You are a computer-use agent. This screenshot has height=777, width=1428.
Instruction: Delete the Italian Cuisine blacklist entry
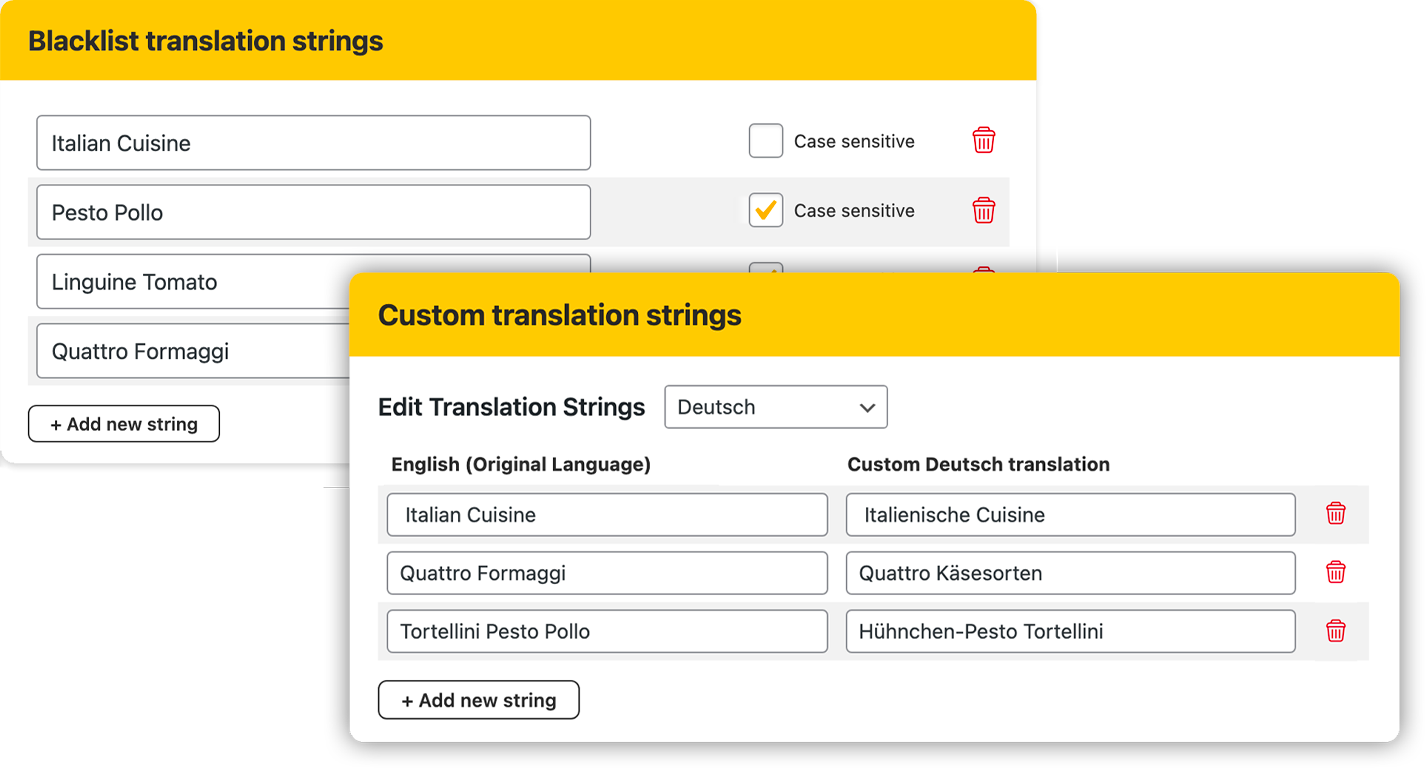click(x=983, y=141)
